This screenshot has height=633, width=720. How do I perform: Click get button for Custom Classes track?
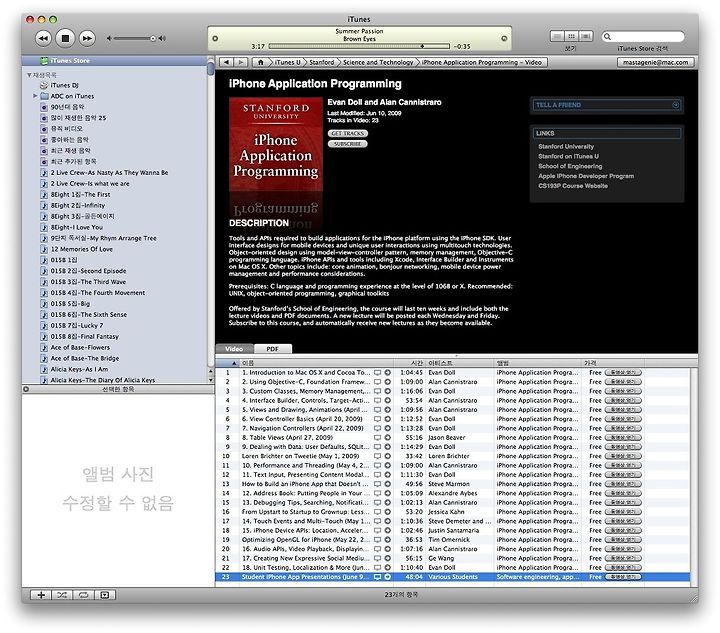623,392
